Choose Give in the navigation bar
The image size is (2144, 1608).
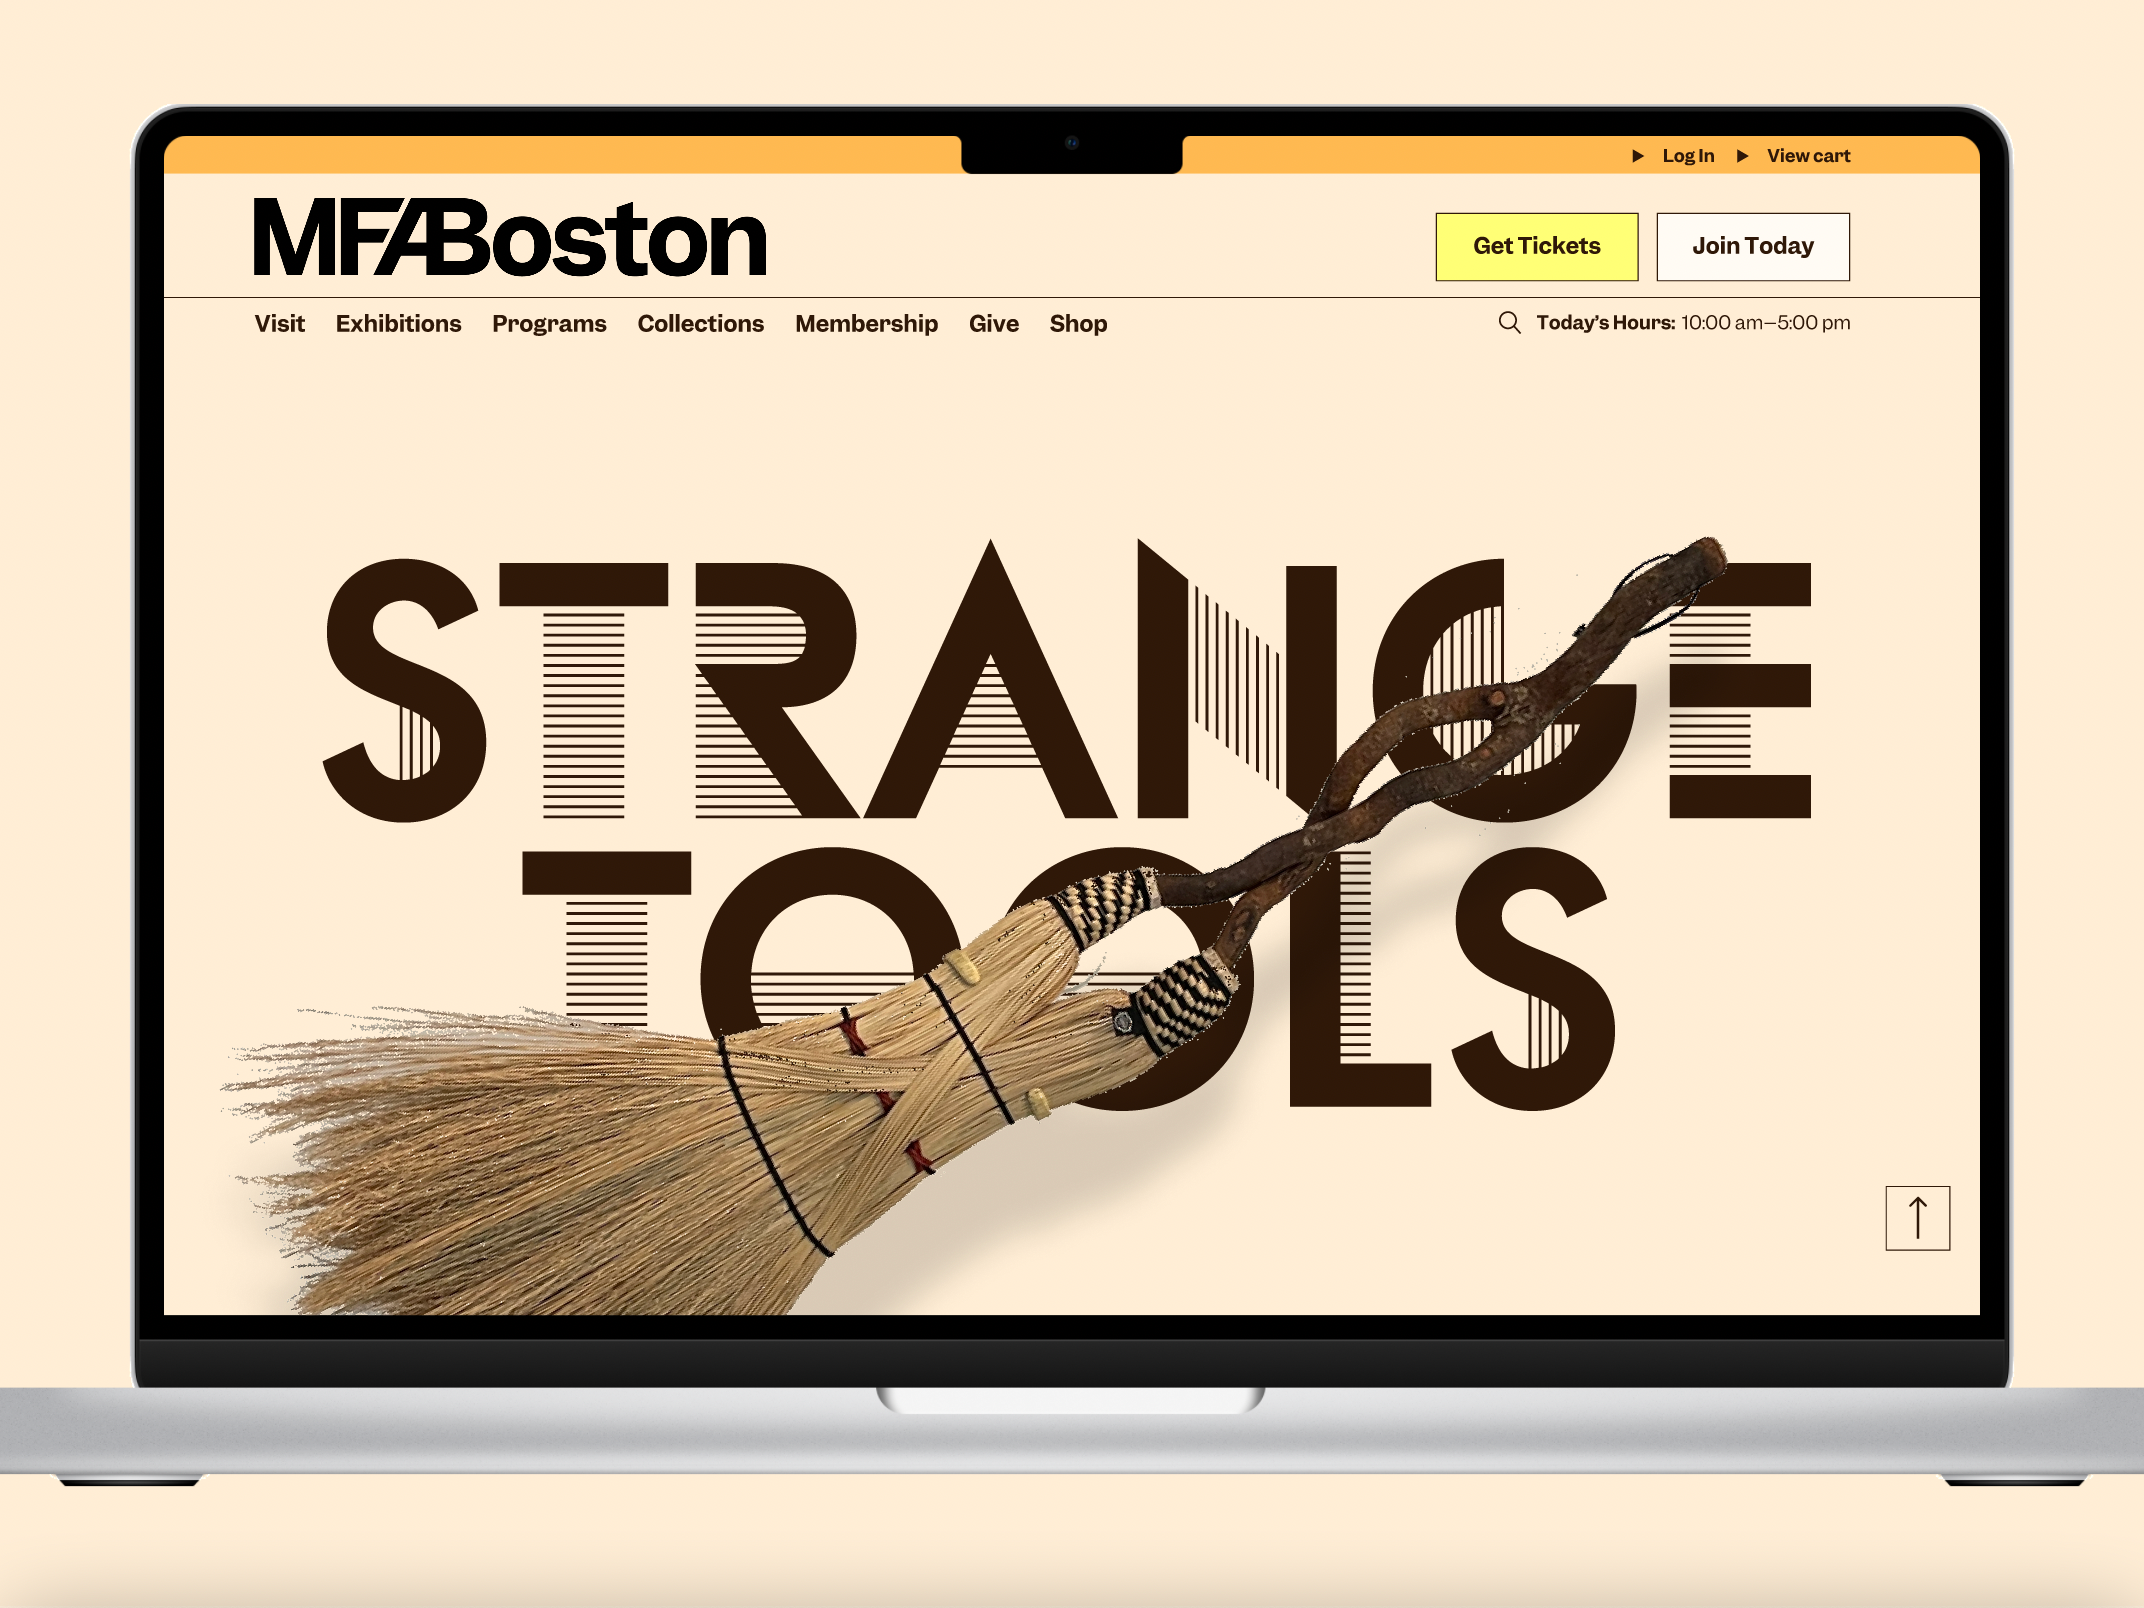[x=993, y=324]
